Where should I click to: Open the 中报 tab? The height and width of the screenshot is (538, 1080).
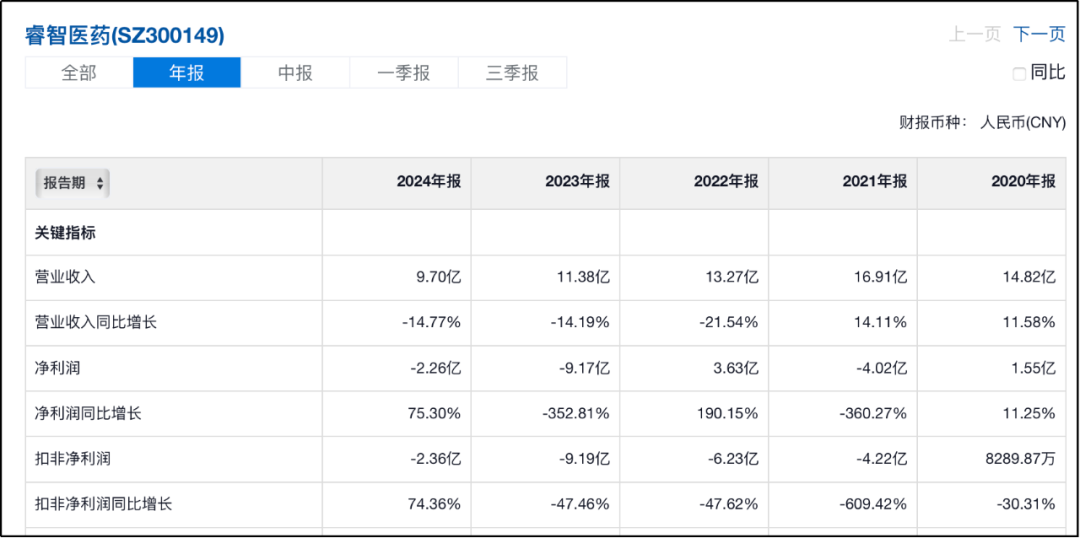tap(295, 72)
